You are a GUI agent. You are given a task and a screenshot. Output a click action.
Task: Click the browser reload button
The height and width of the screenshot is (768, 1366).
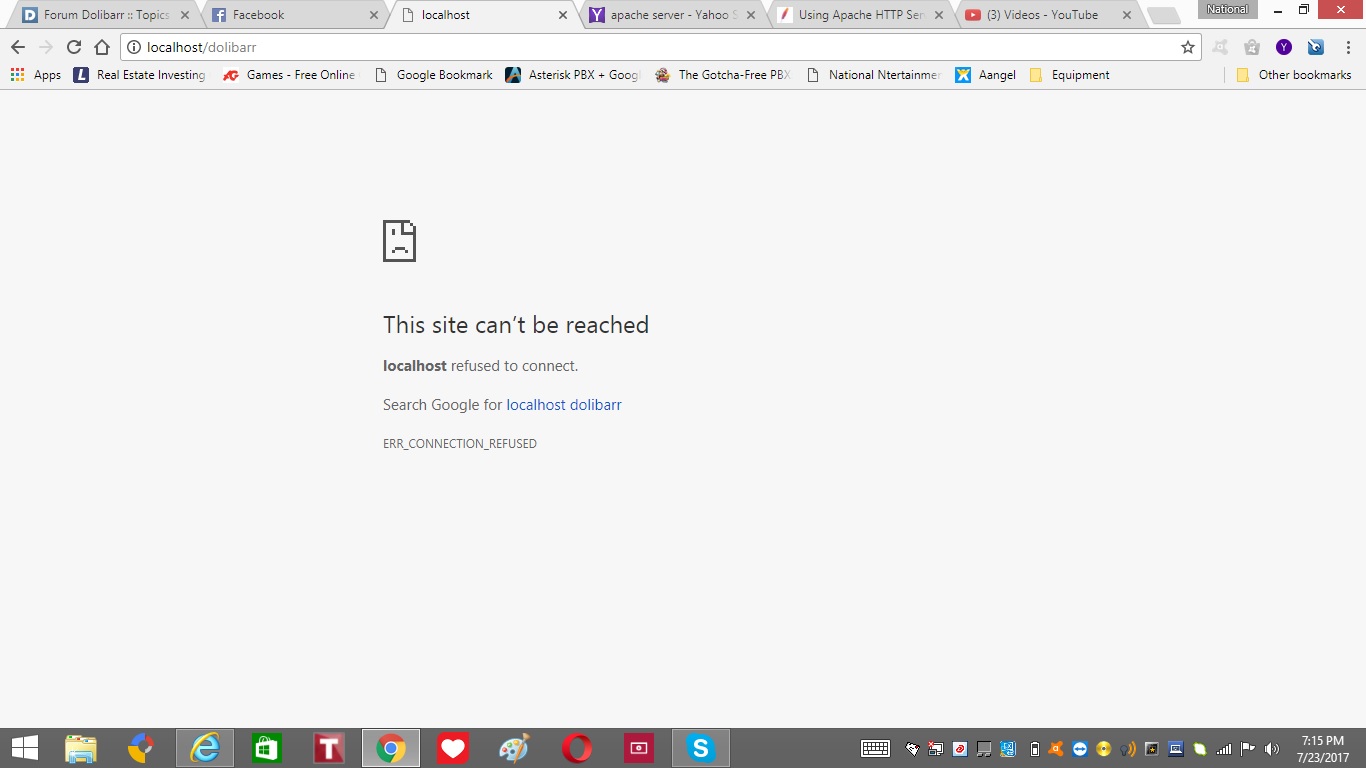click(x=74, y=47)
